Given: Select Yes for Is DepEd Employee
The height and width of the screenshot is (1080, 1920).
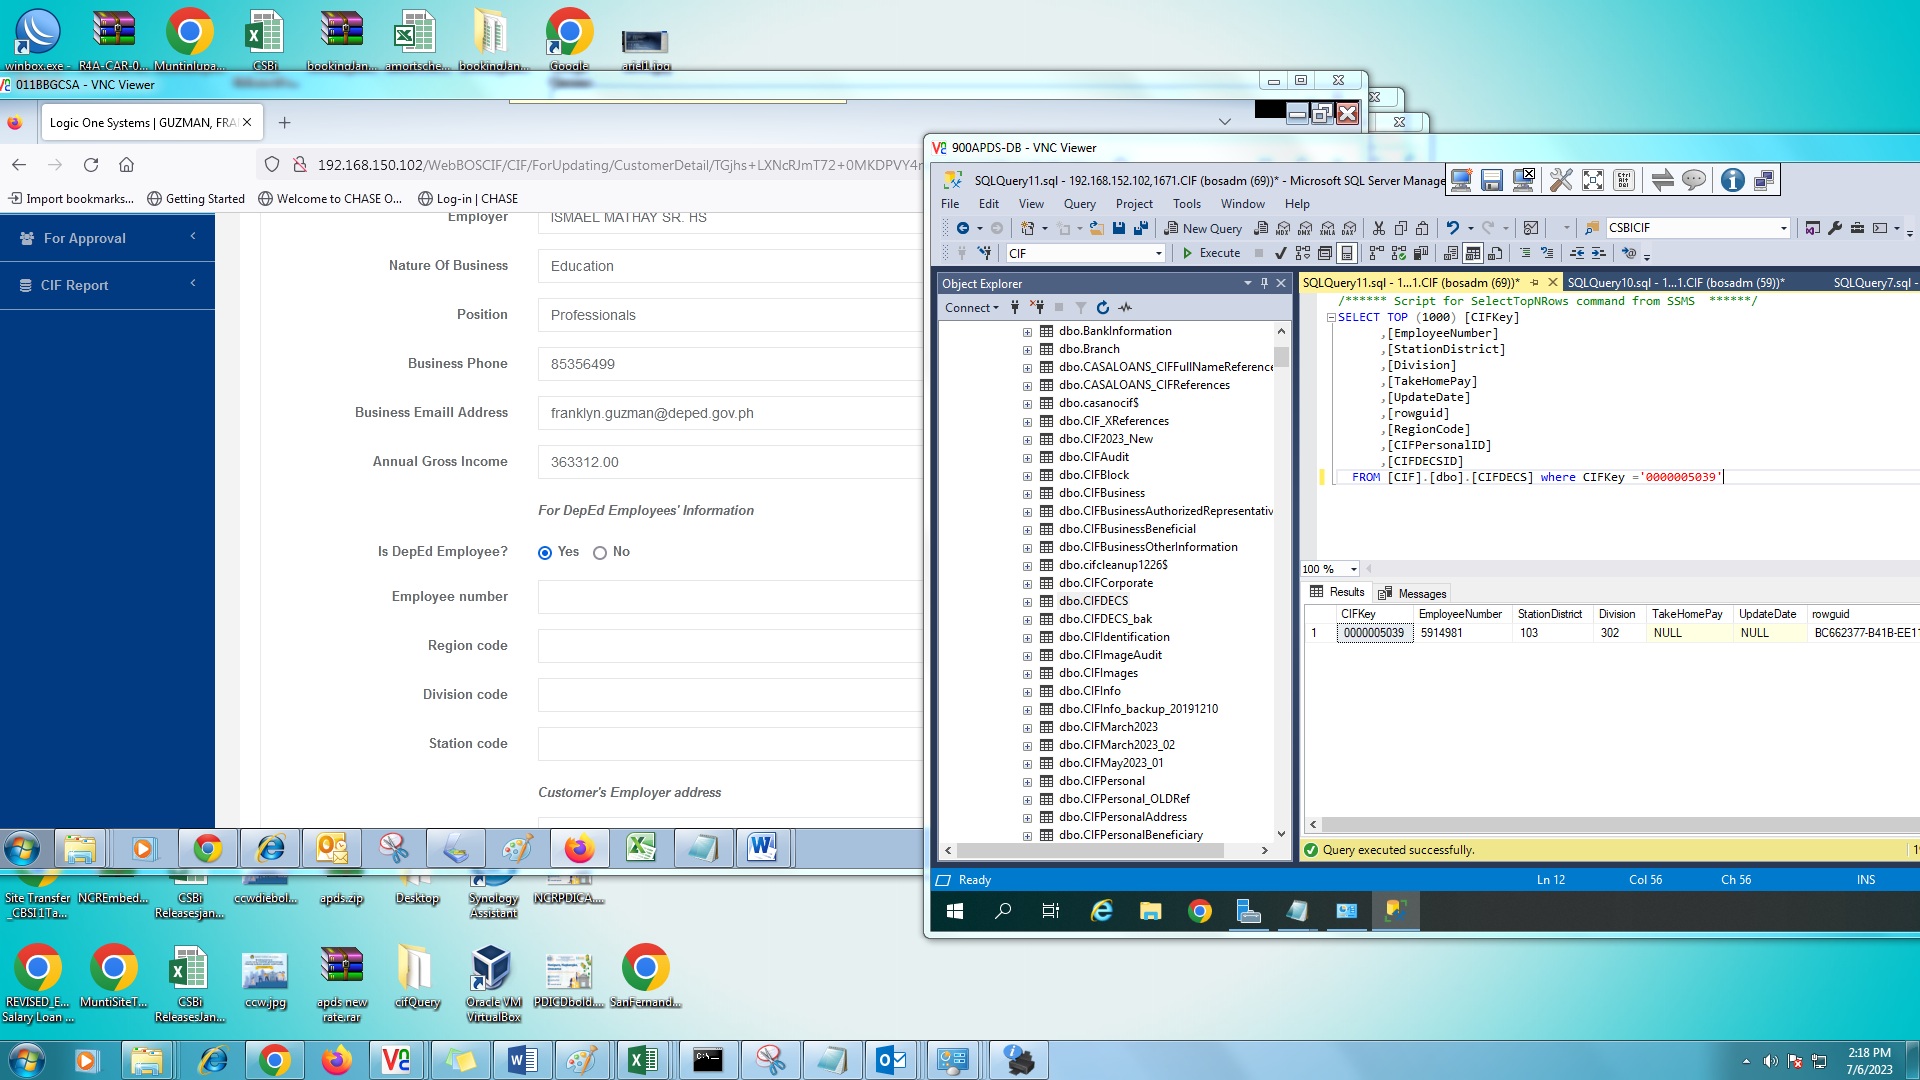Looking at the screenshot, I should (x=545, y=553).
